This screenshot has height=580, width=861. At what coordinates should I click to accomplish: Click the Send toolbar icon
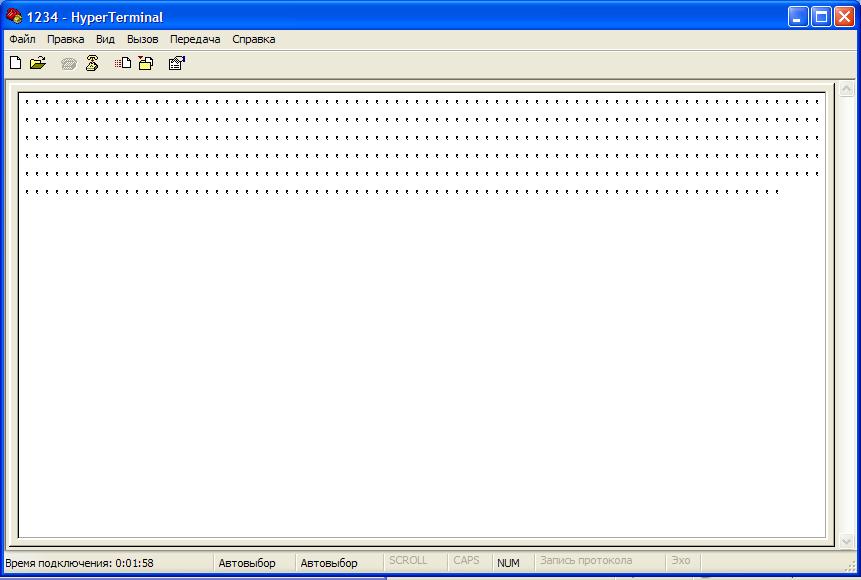click(x=123, y=63)
